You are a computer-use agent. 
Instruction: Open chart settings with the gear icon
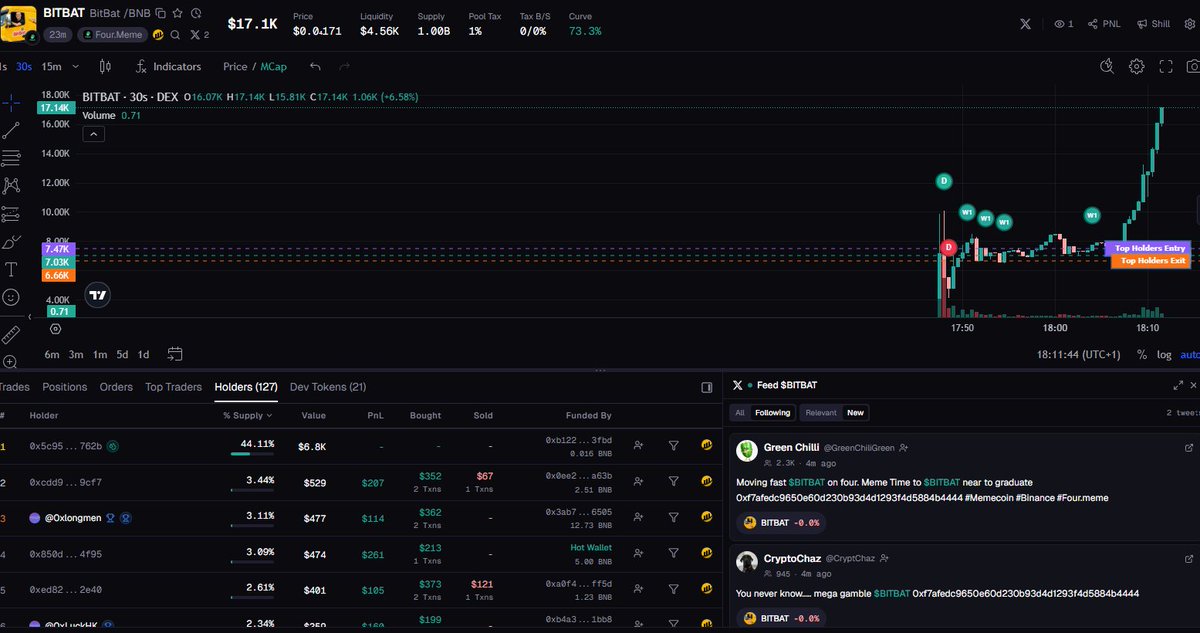1136,66
